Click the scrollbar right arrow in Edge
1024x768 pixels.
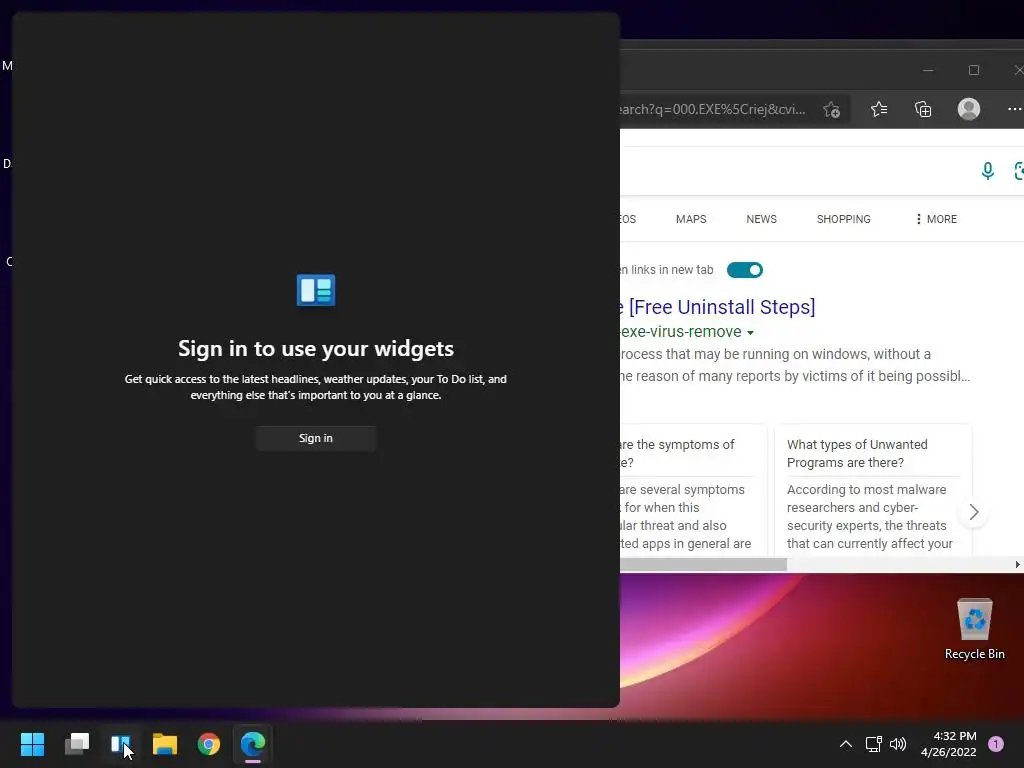pos(1017,565)
